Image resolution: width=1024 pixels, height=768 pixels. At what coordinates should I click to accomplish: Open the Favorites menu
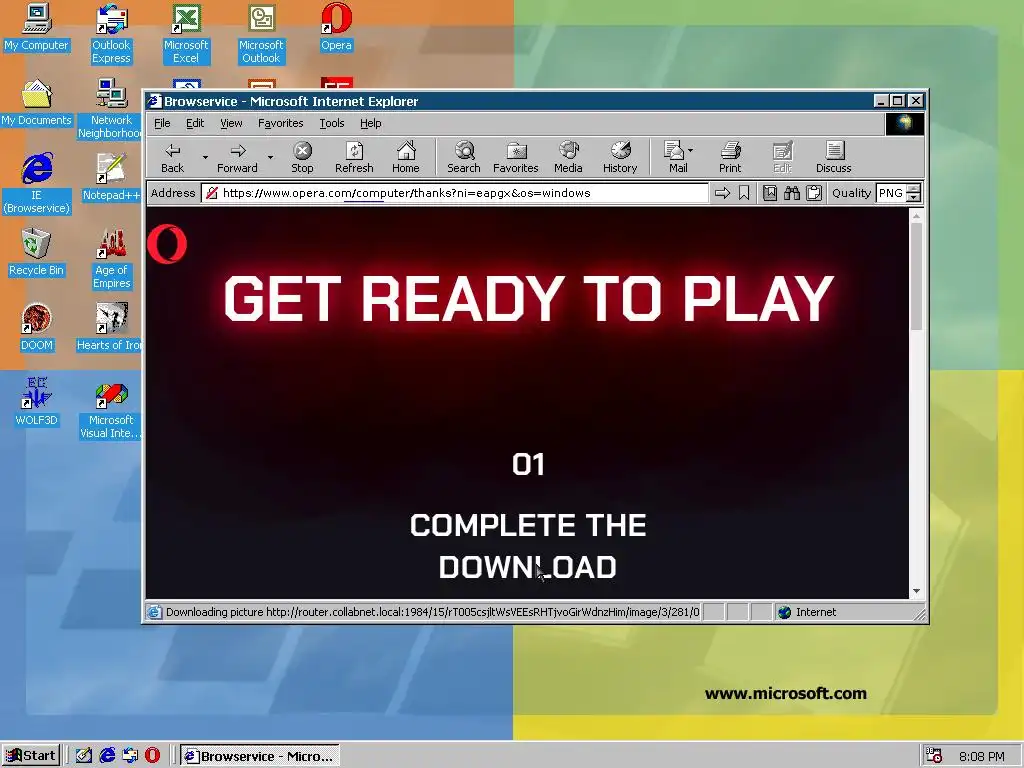click(280, 123)
